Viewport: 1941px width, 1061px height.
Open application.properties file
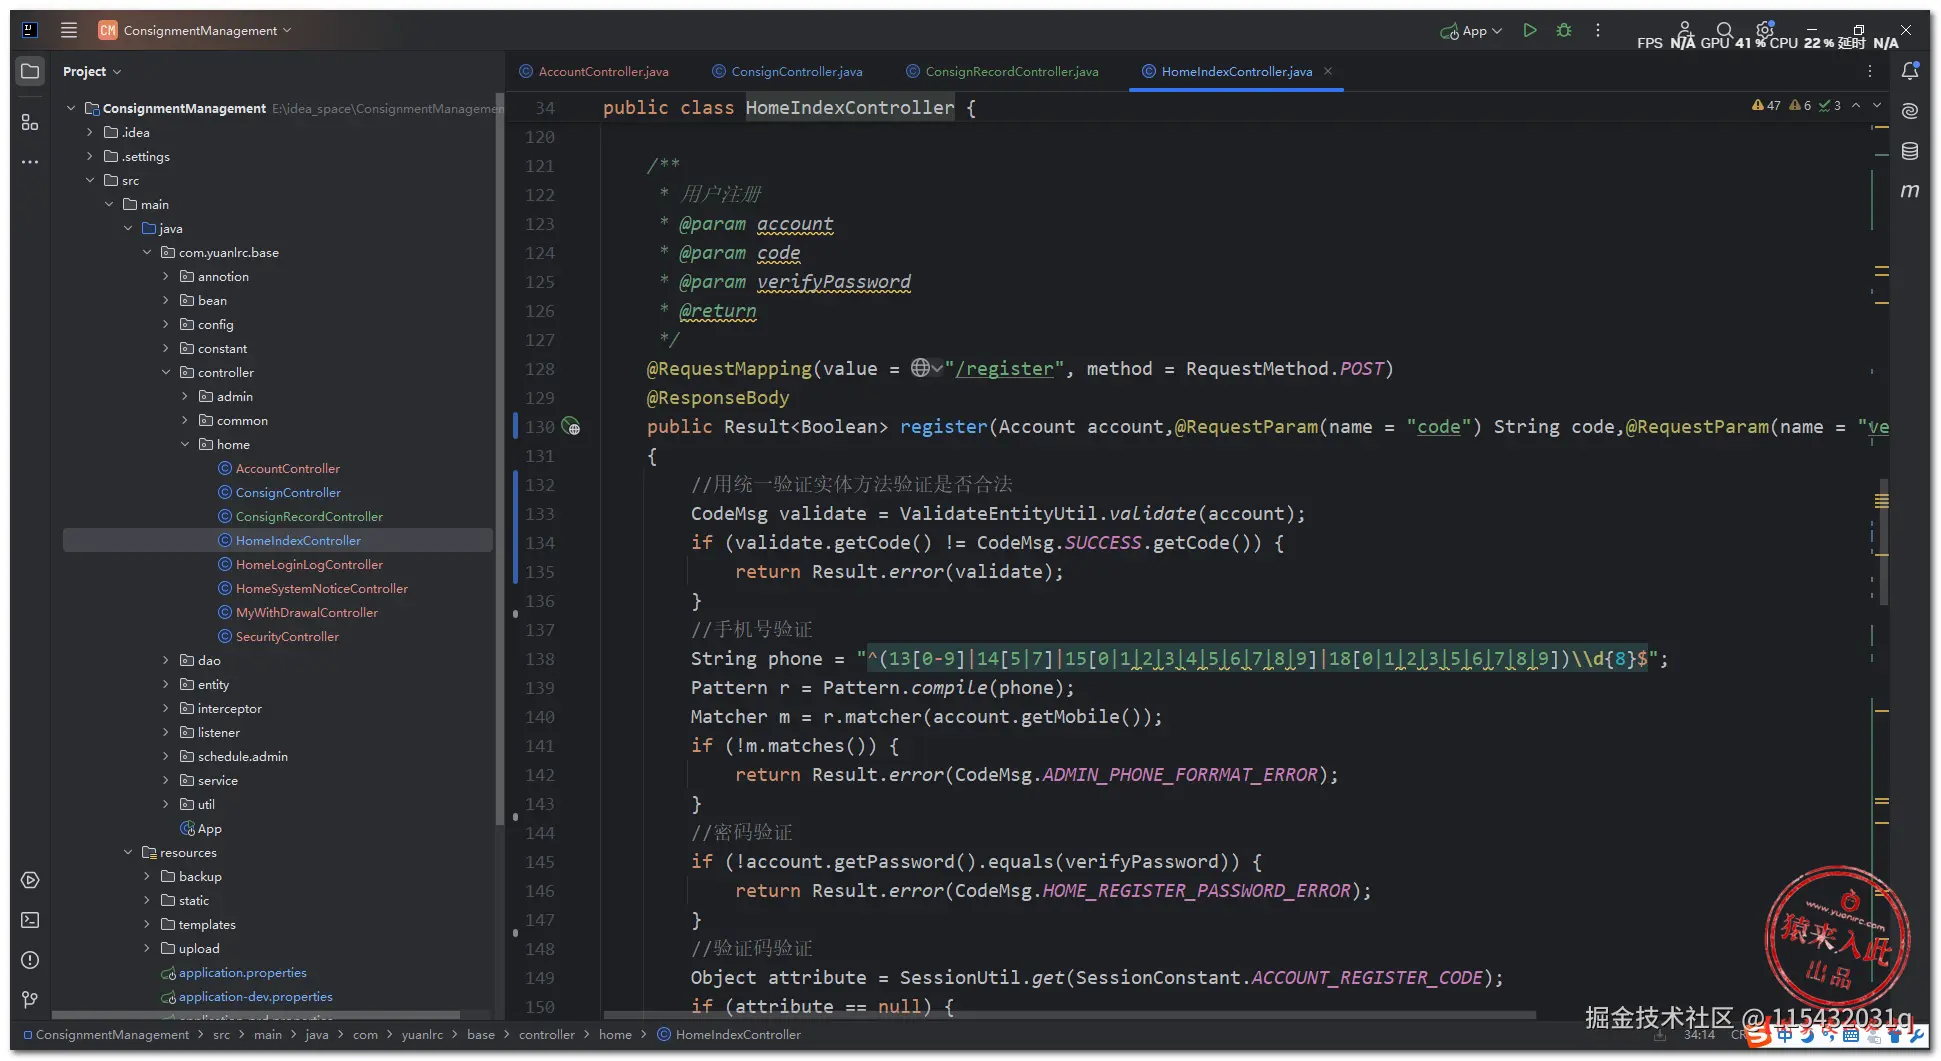click(234, 972)
